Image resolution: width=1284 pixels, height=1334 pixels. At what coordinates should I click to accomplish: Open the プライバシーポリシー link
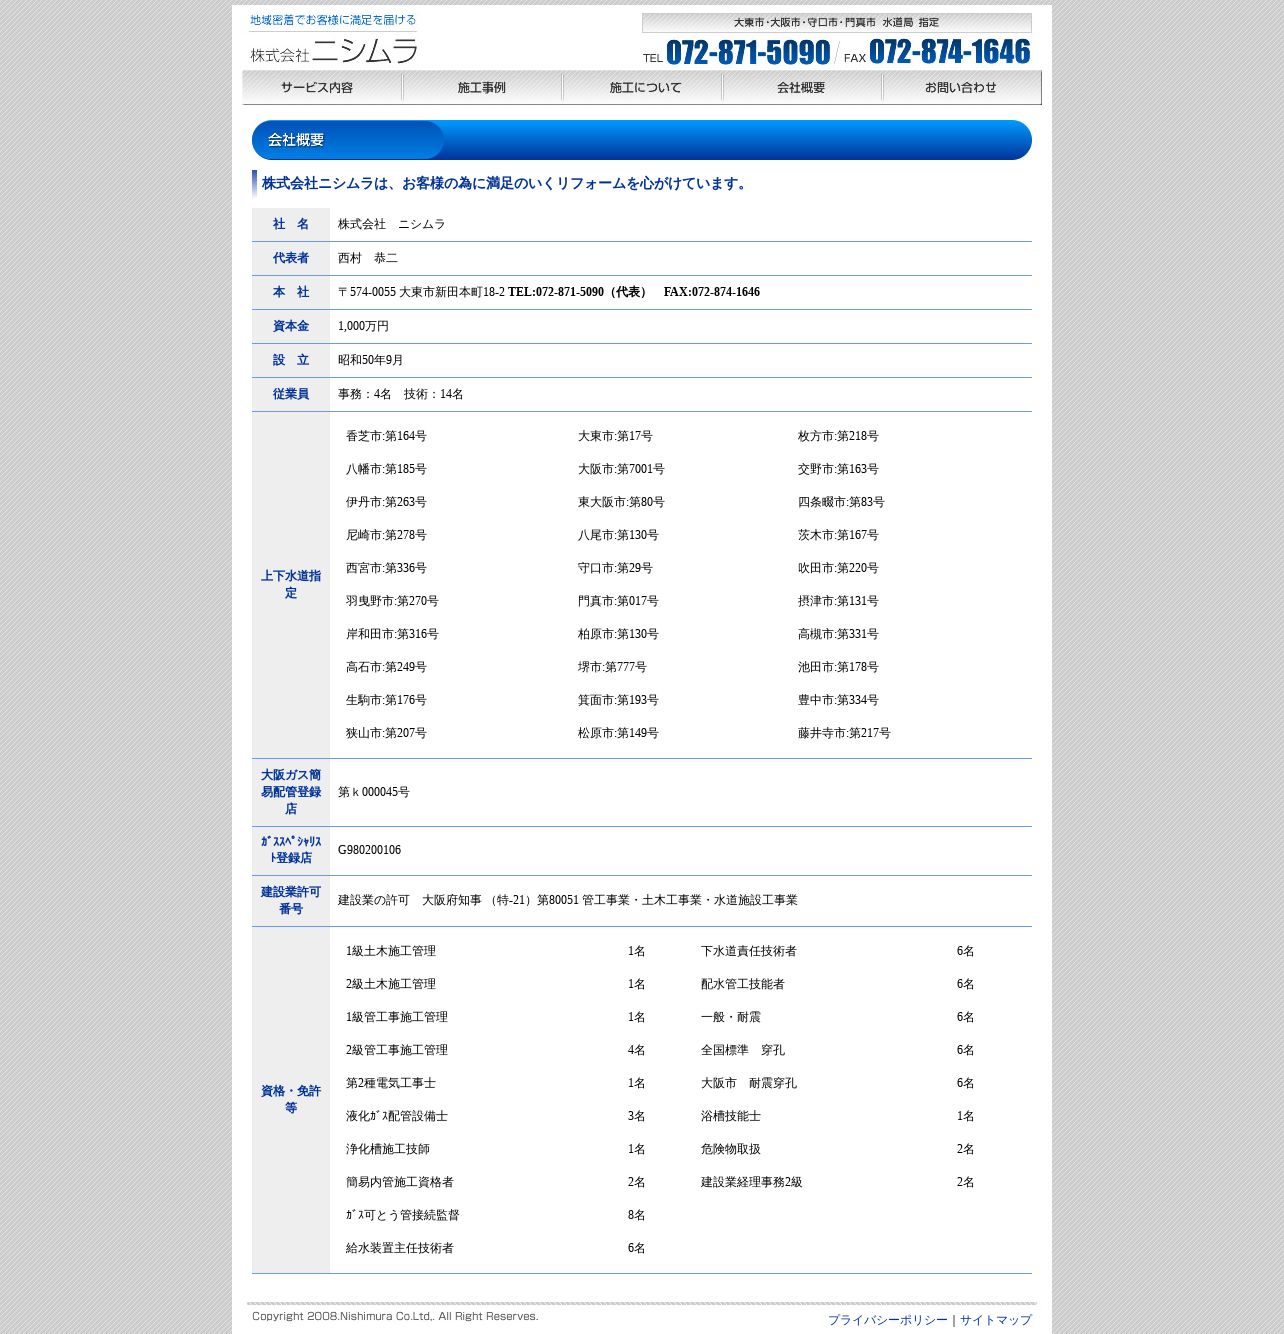887,1320
